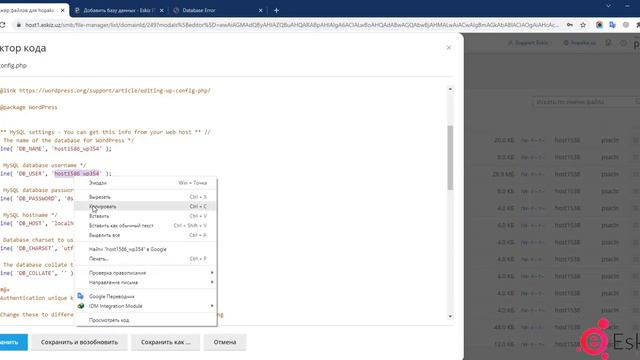Choose 'Вырезать' in the context menu
Image resolution: width=640 pixels, height=360 pixels.
tap(147, 197)
